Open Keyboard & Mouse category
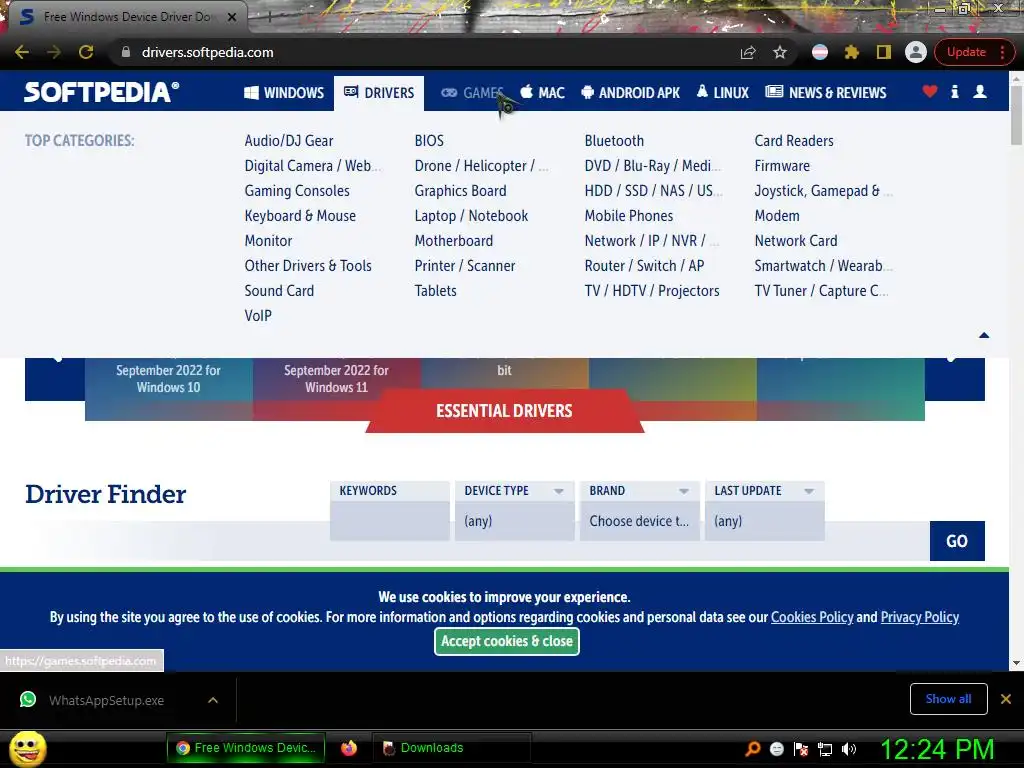Image resolution: width=1024 pixels, height=768 pixels. pos(300,216)
